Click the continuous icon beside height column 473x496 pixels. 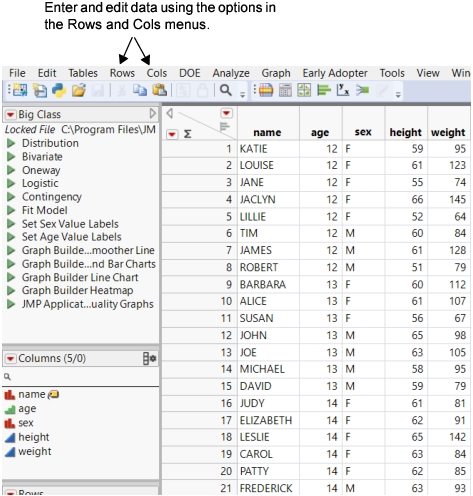click(10, 437)
